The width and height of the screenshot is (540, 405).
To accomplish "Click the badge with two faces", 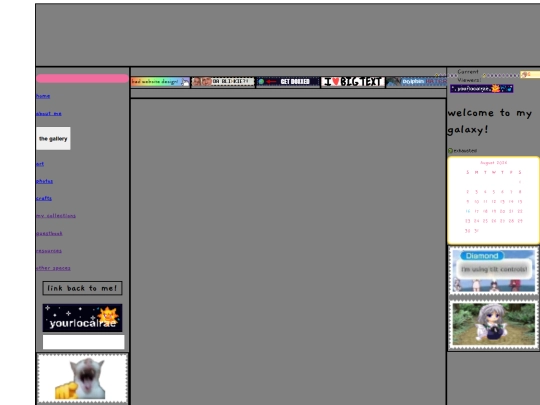I will click(223, 82).
